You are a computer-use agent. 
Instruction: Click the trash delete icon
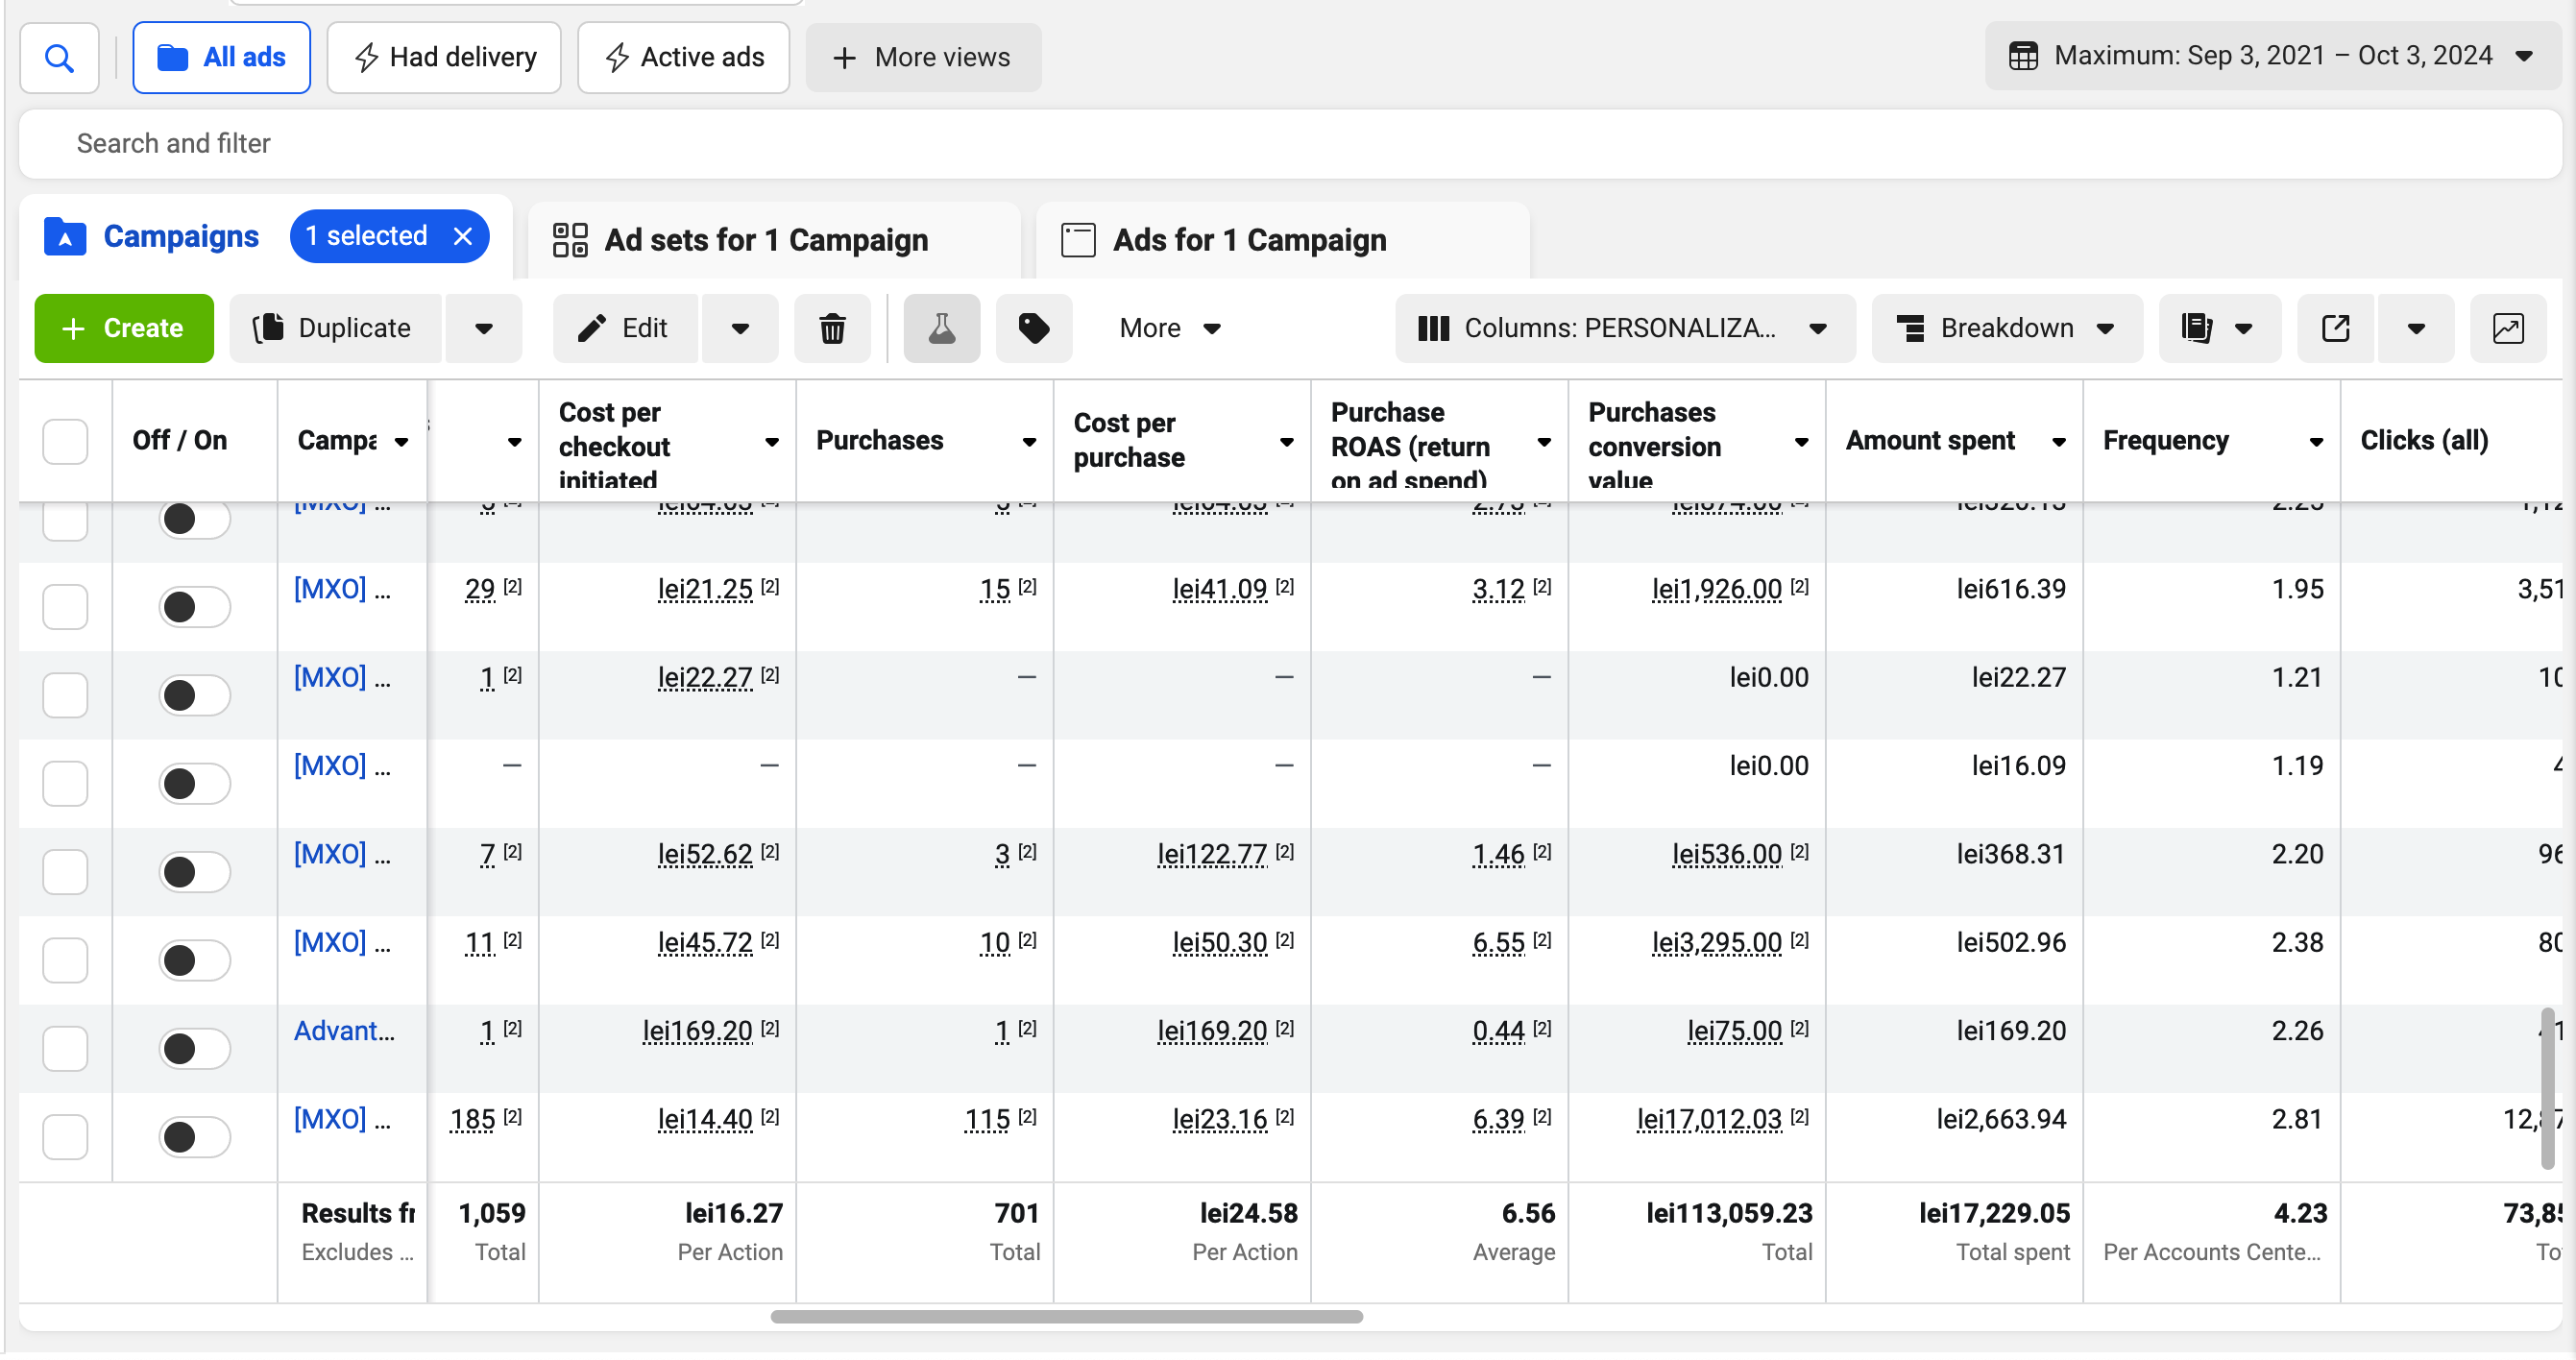pos(832,328)
